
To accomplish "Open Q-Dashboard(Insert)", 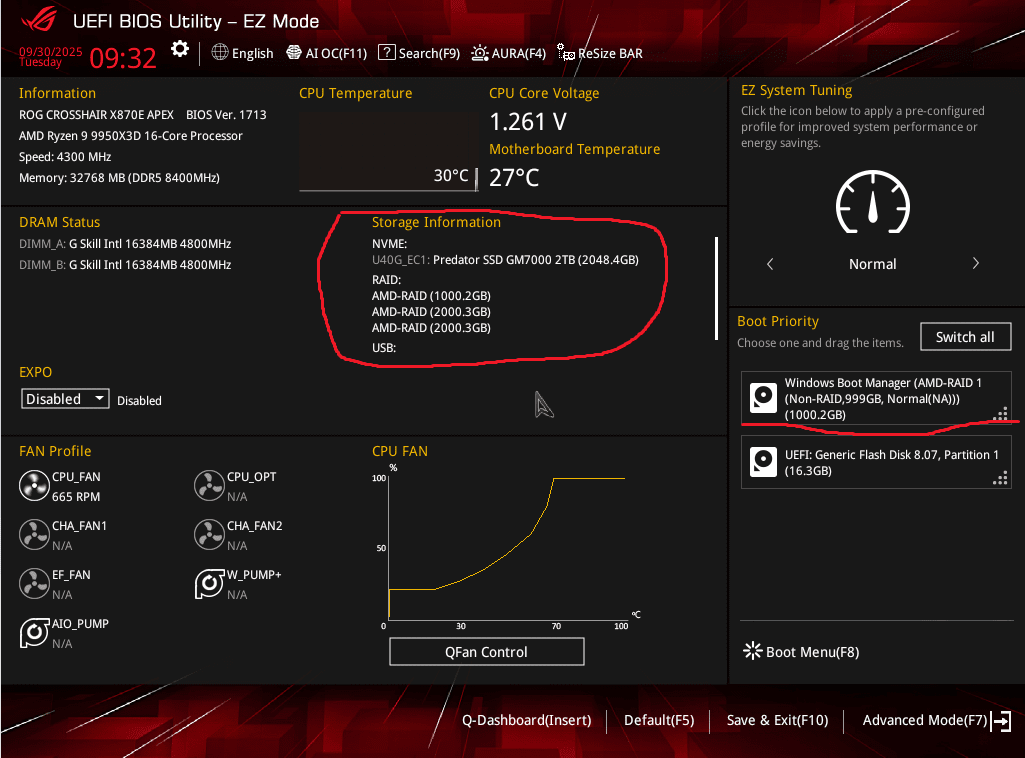I will pos(527,720).
